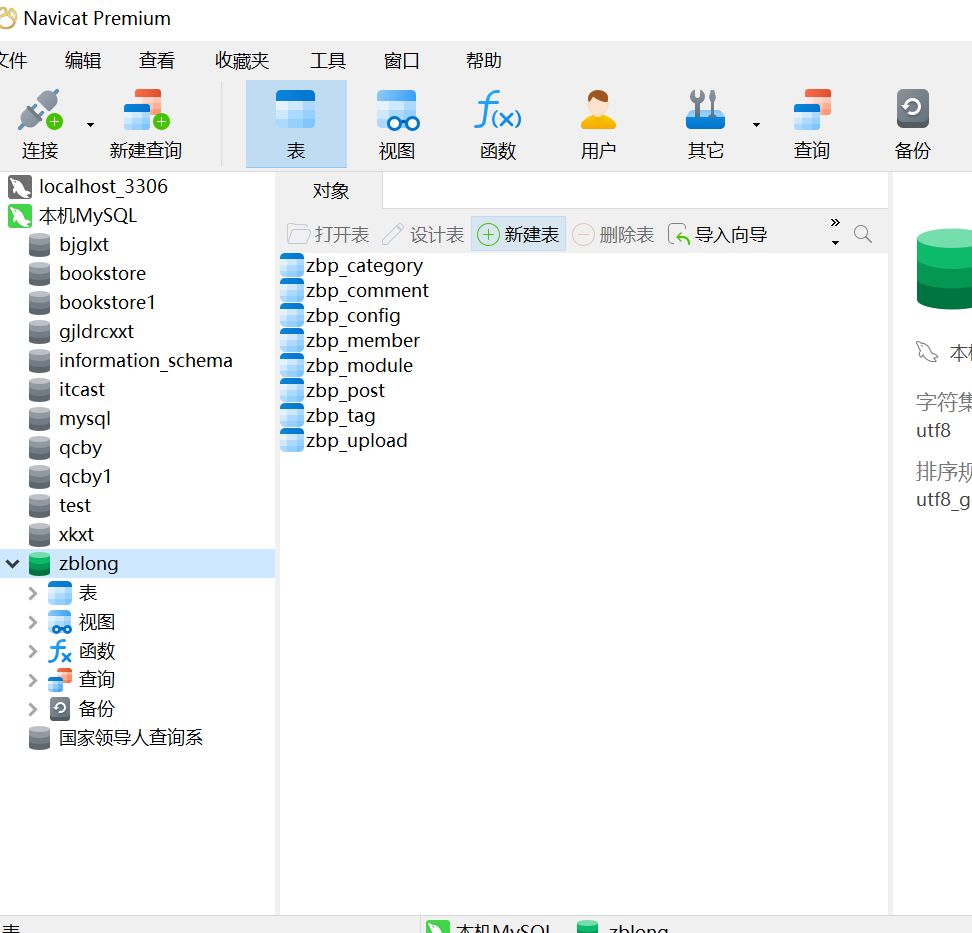Open the dropdown arrow beside 连接

(x=91, y=125)
